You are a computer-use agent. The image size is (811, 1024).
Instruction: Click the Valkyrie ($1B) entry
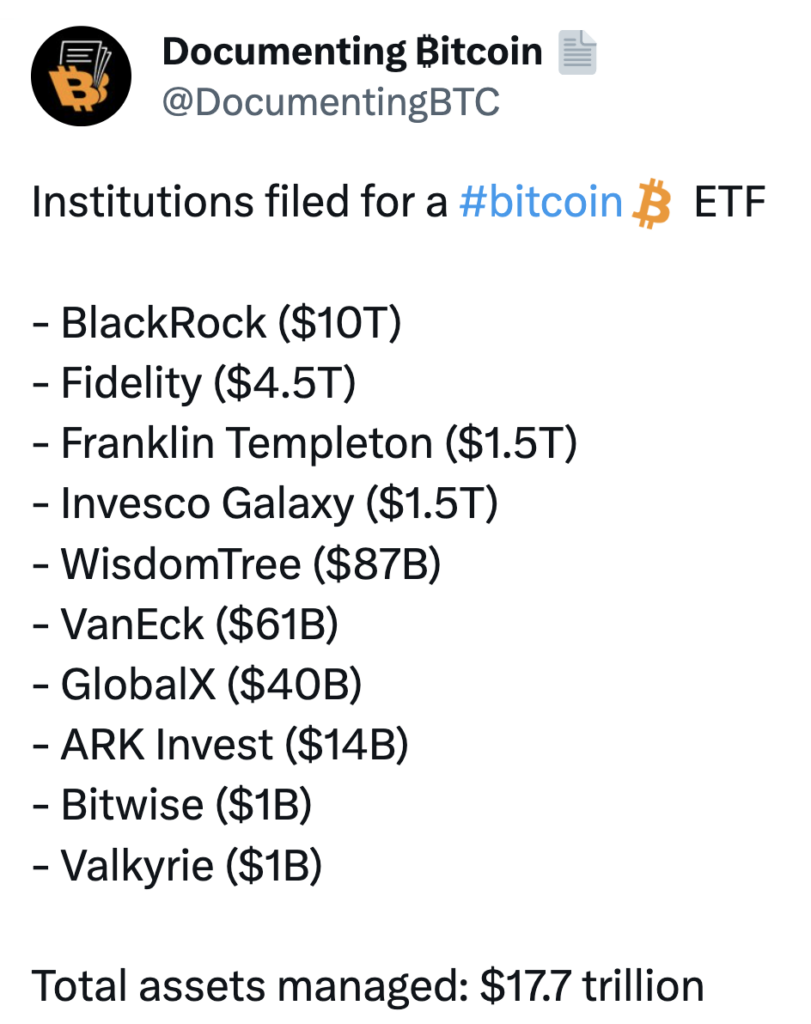[177, 865]
